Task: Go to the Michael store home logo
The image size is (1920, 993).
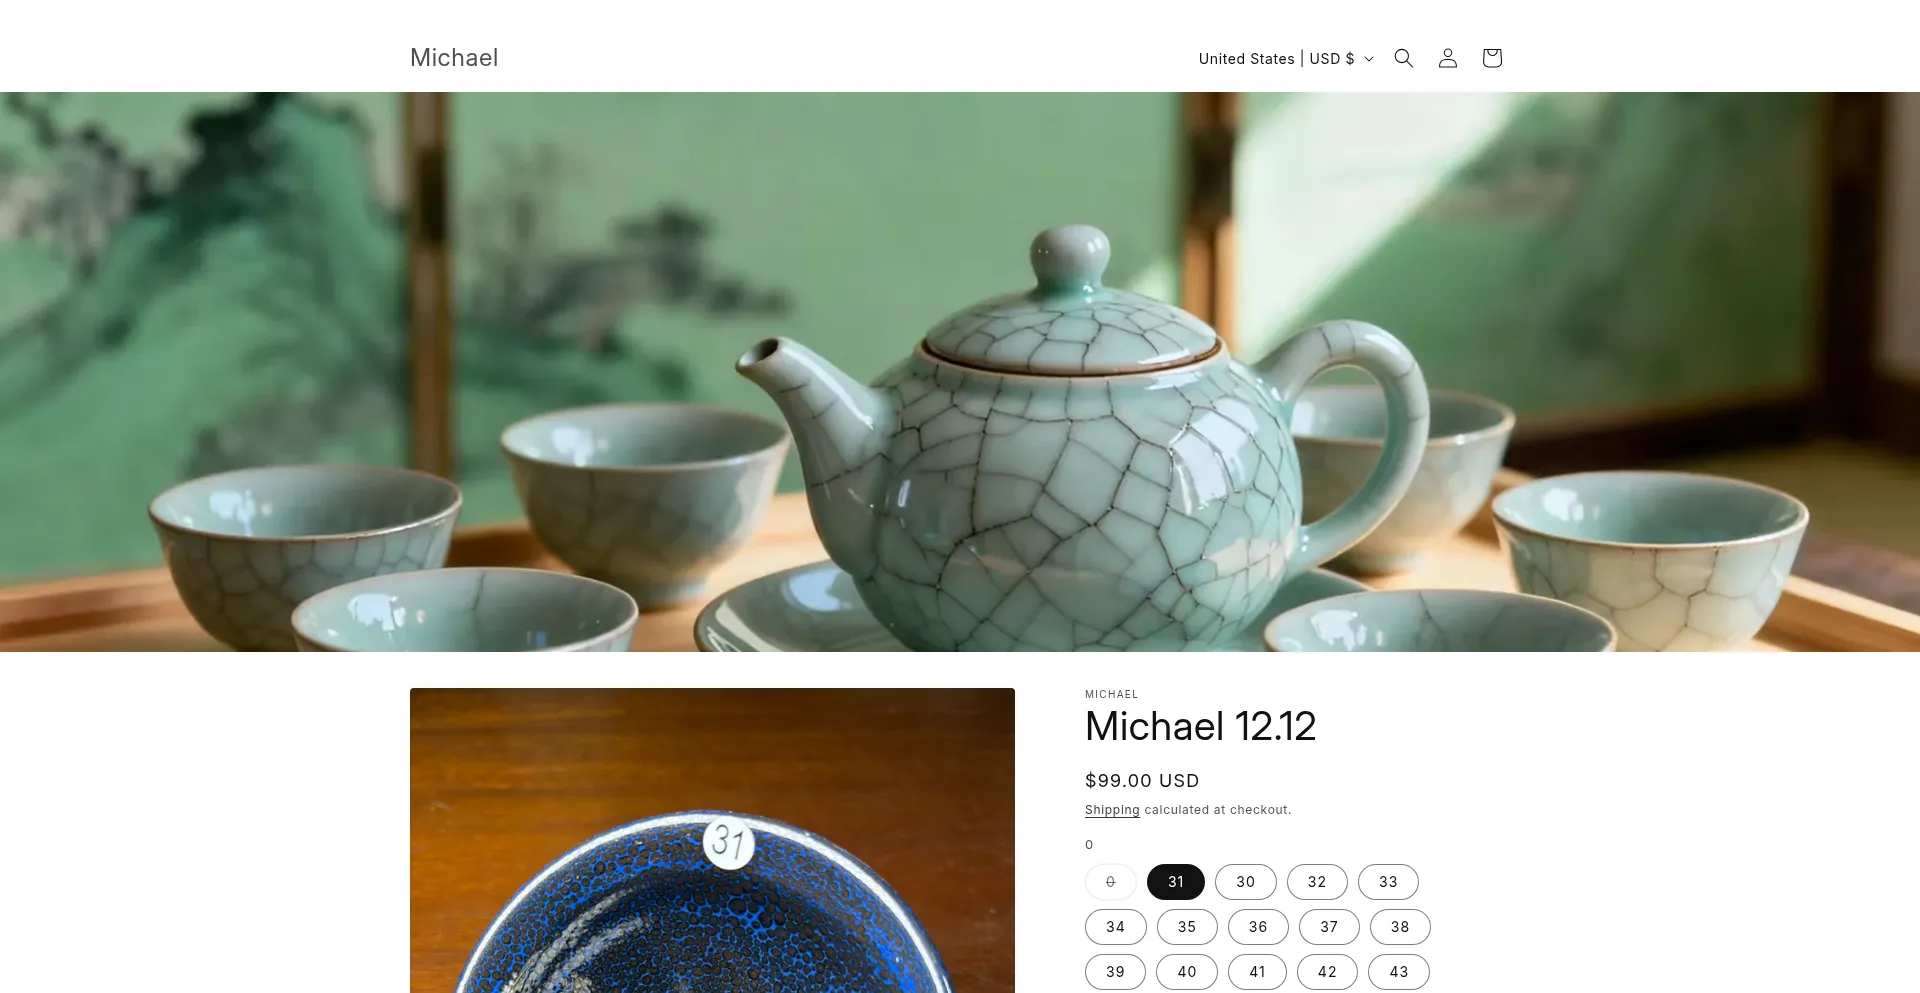Action: [454, 58]
